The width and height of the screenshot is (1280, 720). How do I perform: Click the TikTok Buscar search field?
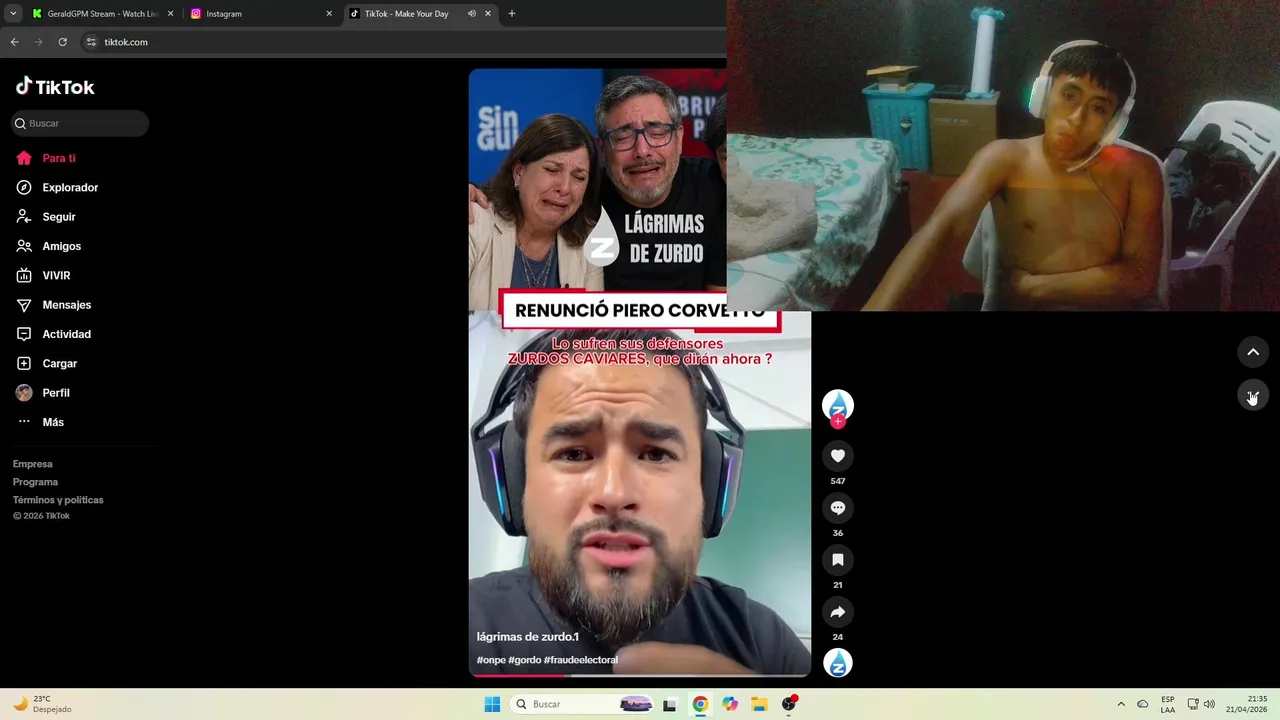point(80,123)
